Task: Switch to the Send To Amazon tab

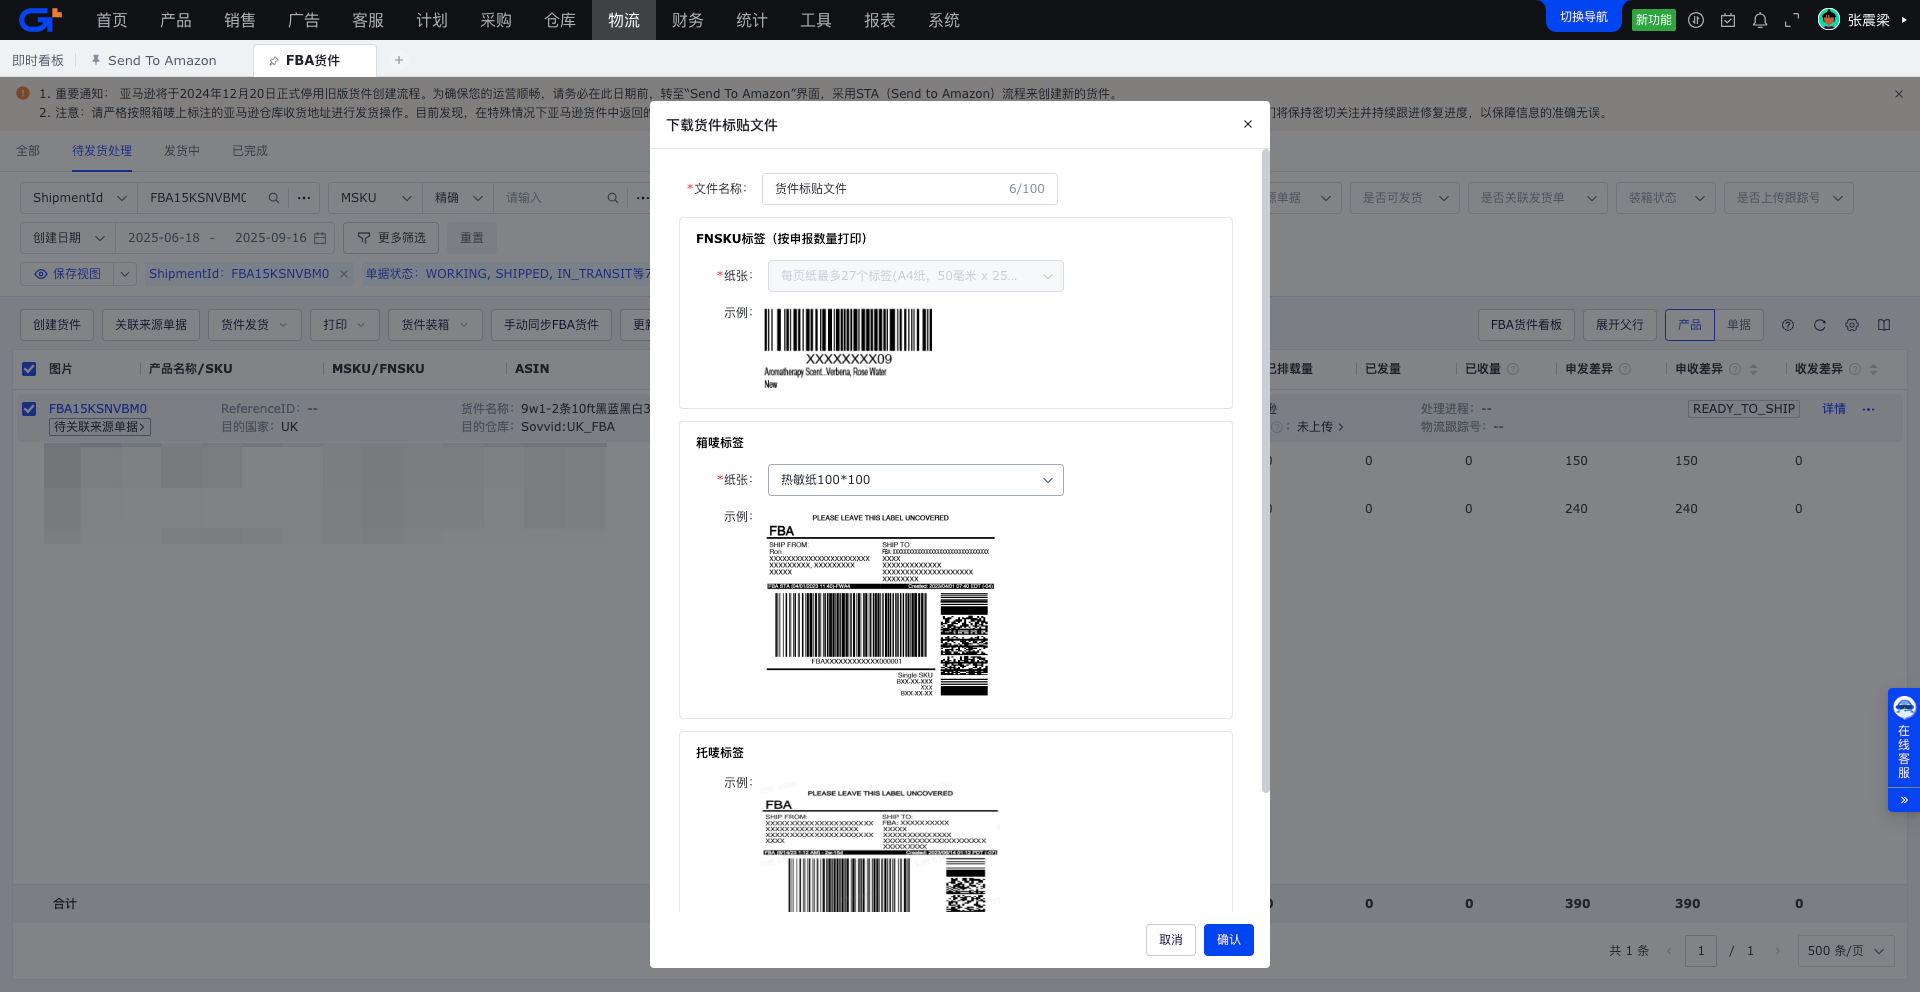Action: (161, 61)
